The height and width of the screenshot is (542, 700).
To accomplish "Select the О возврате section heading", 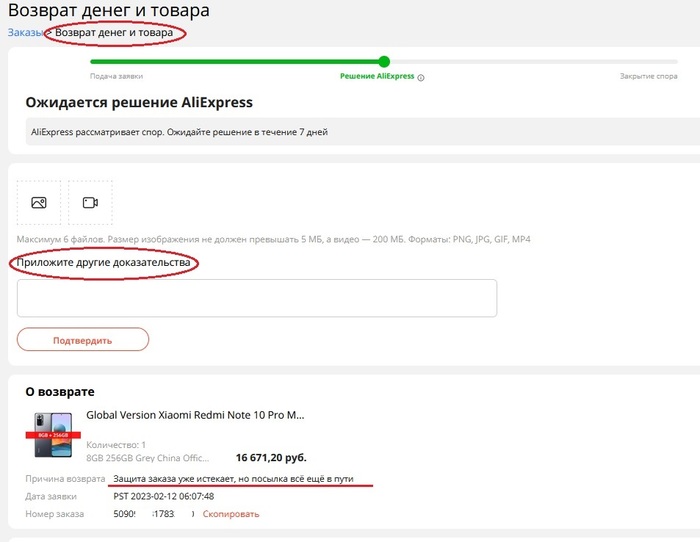I will click(60, 392).
